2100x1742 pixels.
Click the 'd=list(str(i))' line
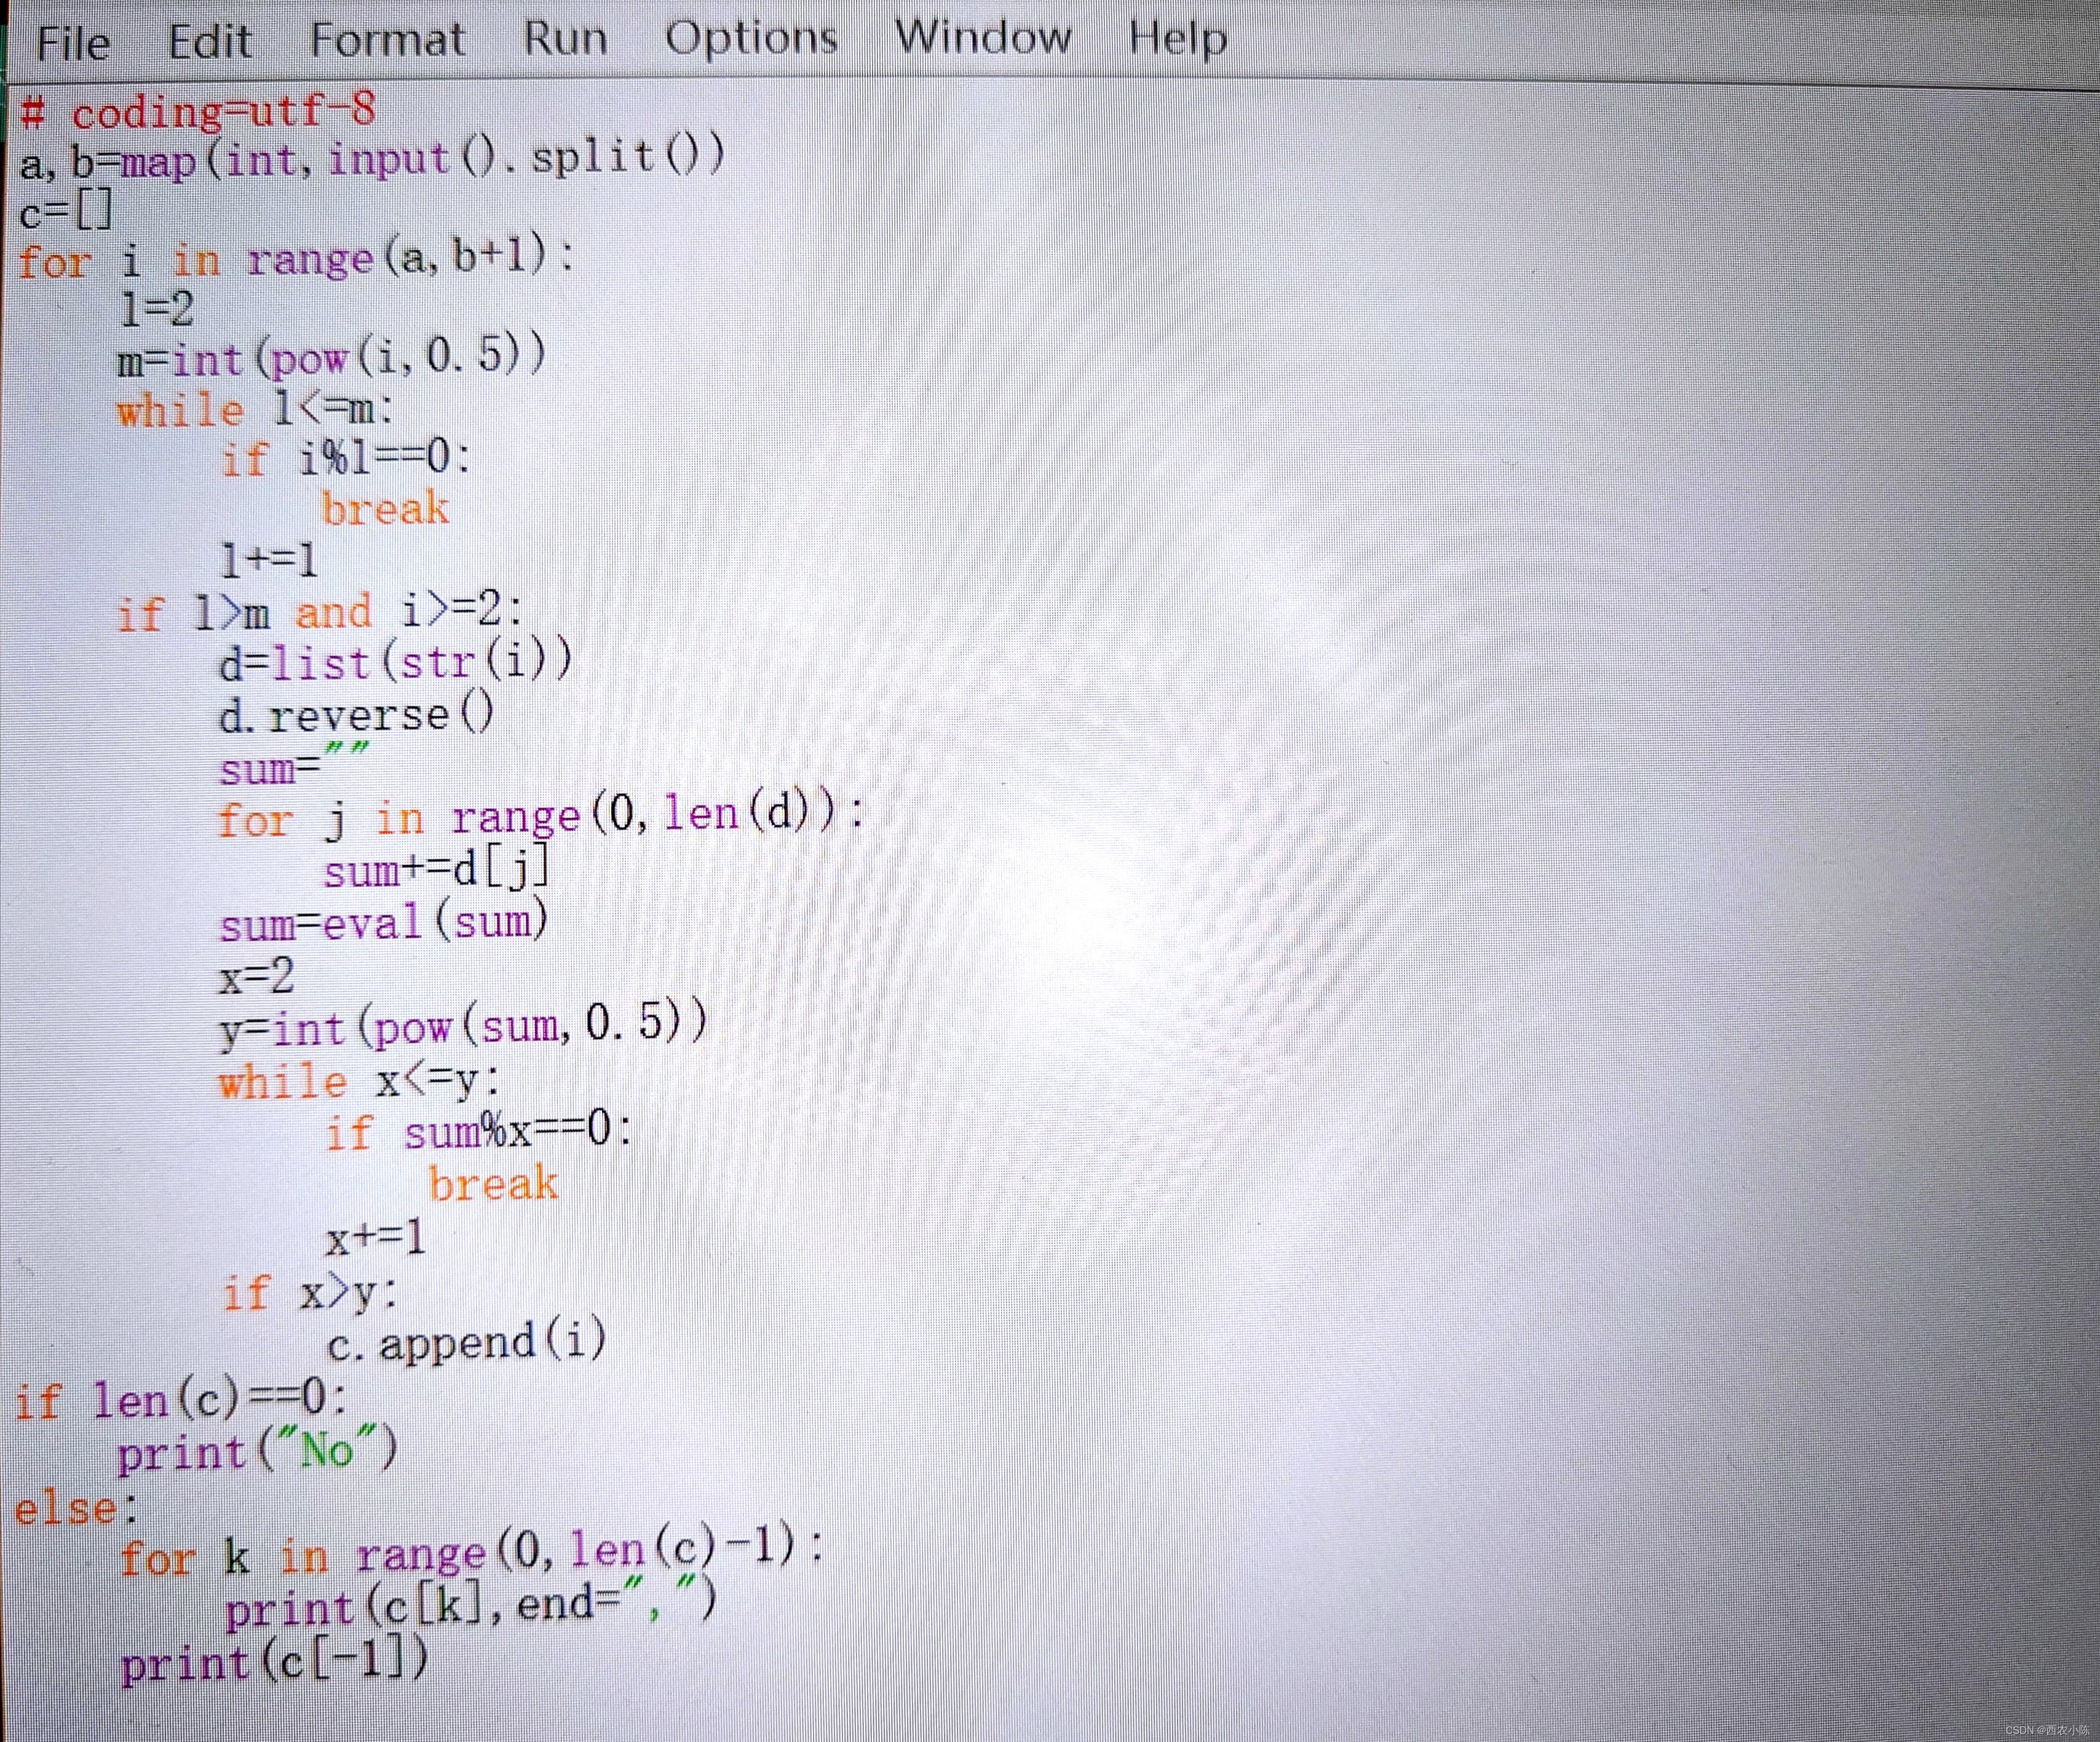(x=395, y=661)
